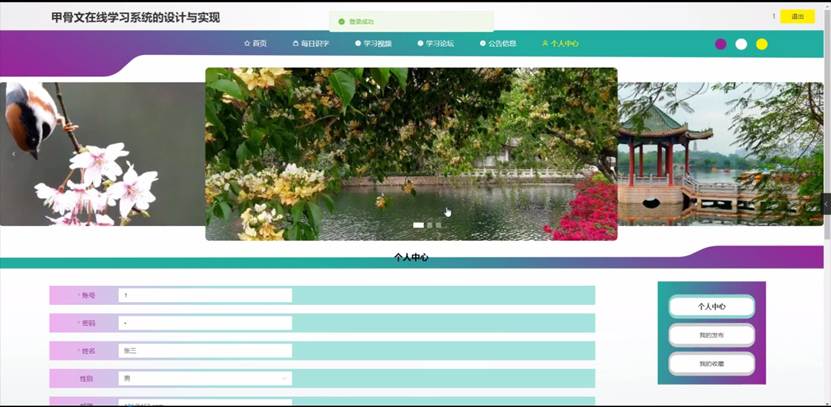Click the yellow 退出 logout button

tap(797, 16)
